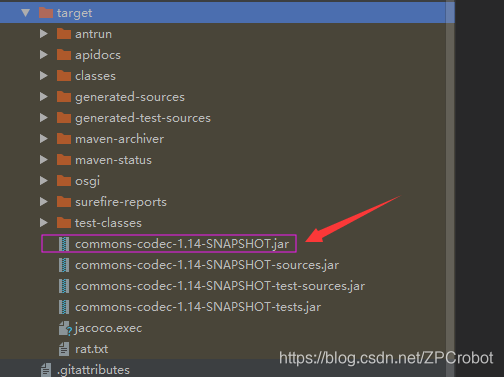Select the jacoco.exec file name

[x=108, y=328]
